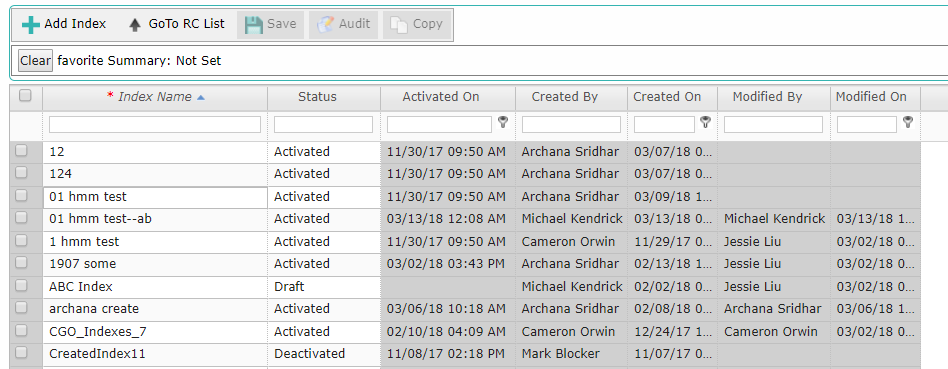Tick the checkbox for 01 hmm test--ab
This screenshot has height=369, width=948.
(21, 218)
